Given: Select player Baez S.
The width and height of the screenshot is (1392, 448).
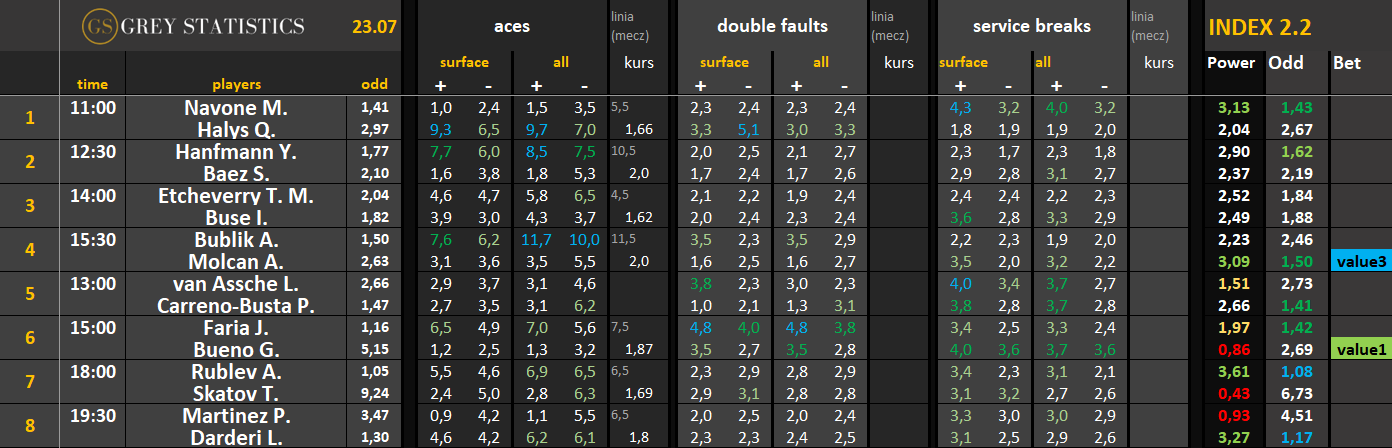Looking at the screenshot, I should click(x=236, y=173).
